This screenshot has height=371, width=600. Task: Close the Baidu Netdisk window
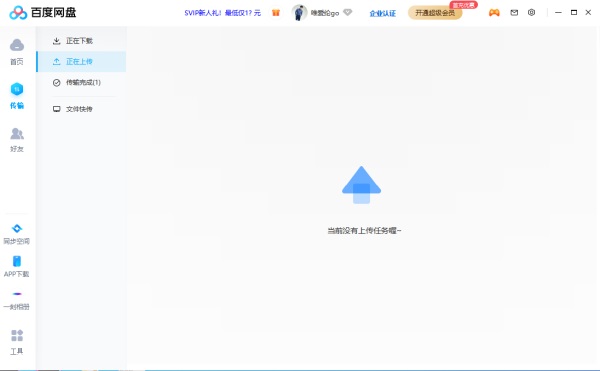coord(588,13)
